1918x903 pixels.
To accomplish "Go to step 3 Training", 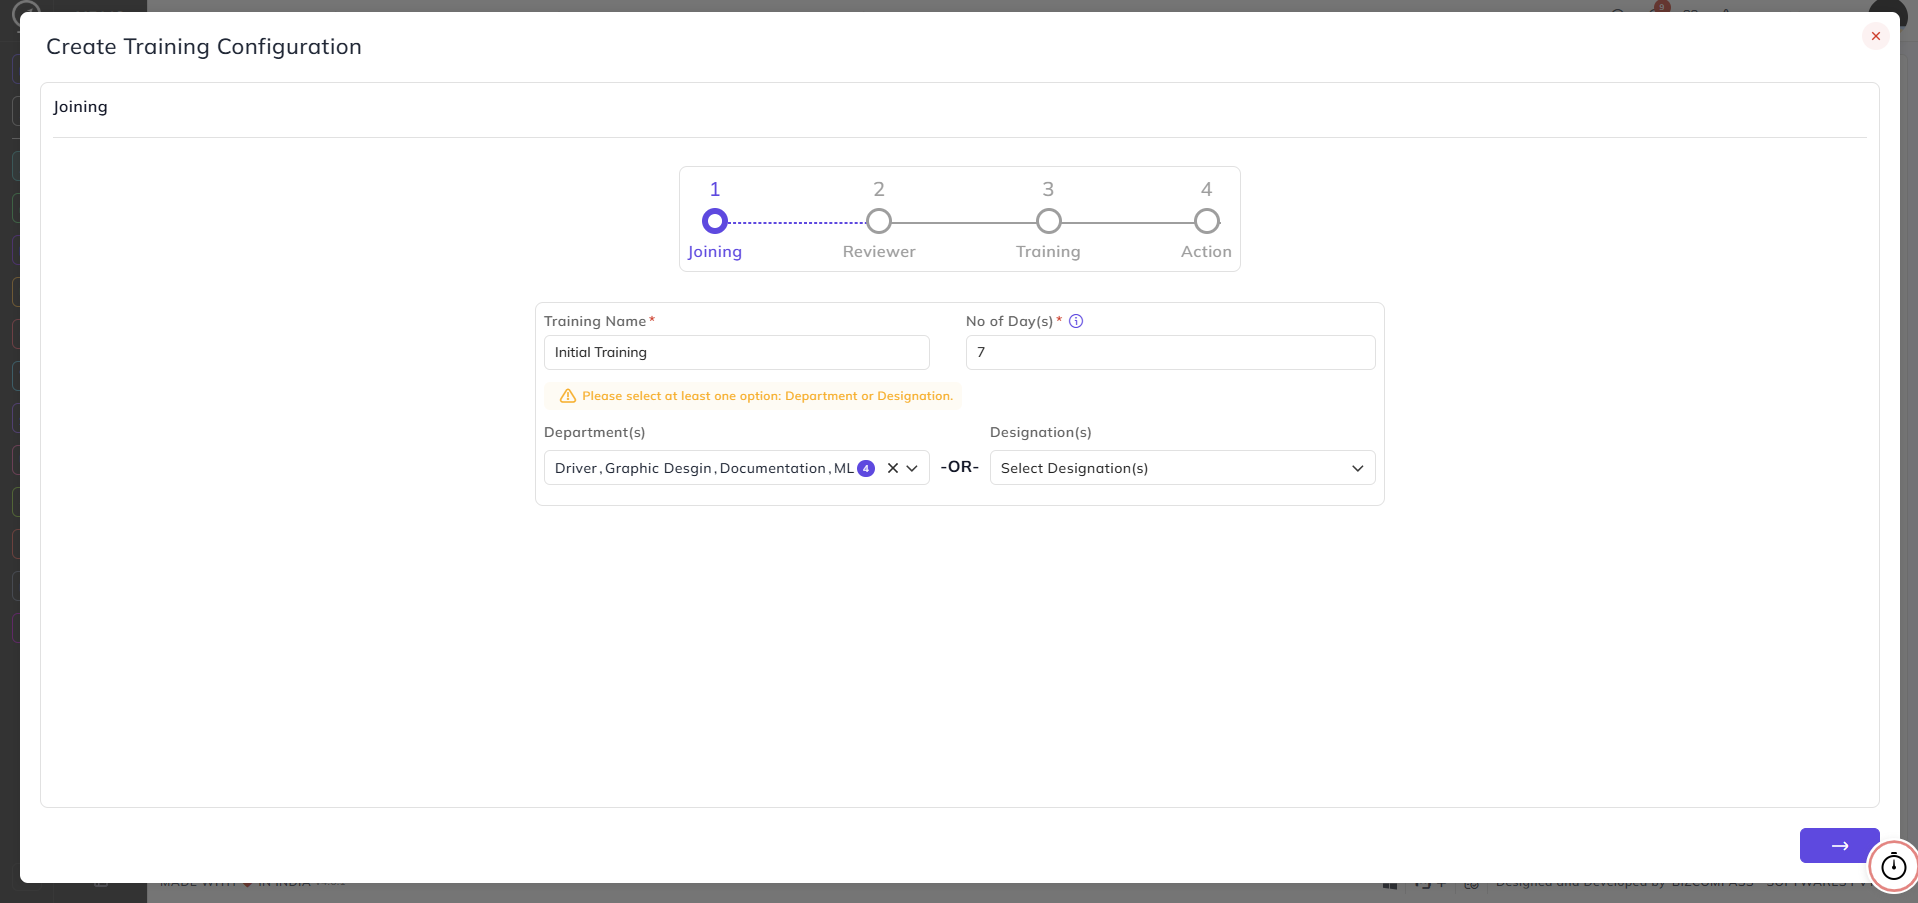I will click(x=1048, y=221).
